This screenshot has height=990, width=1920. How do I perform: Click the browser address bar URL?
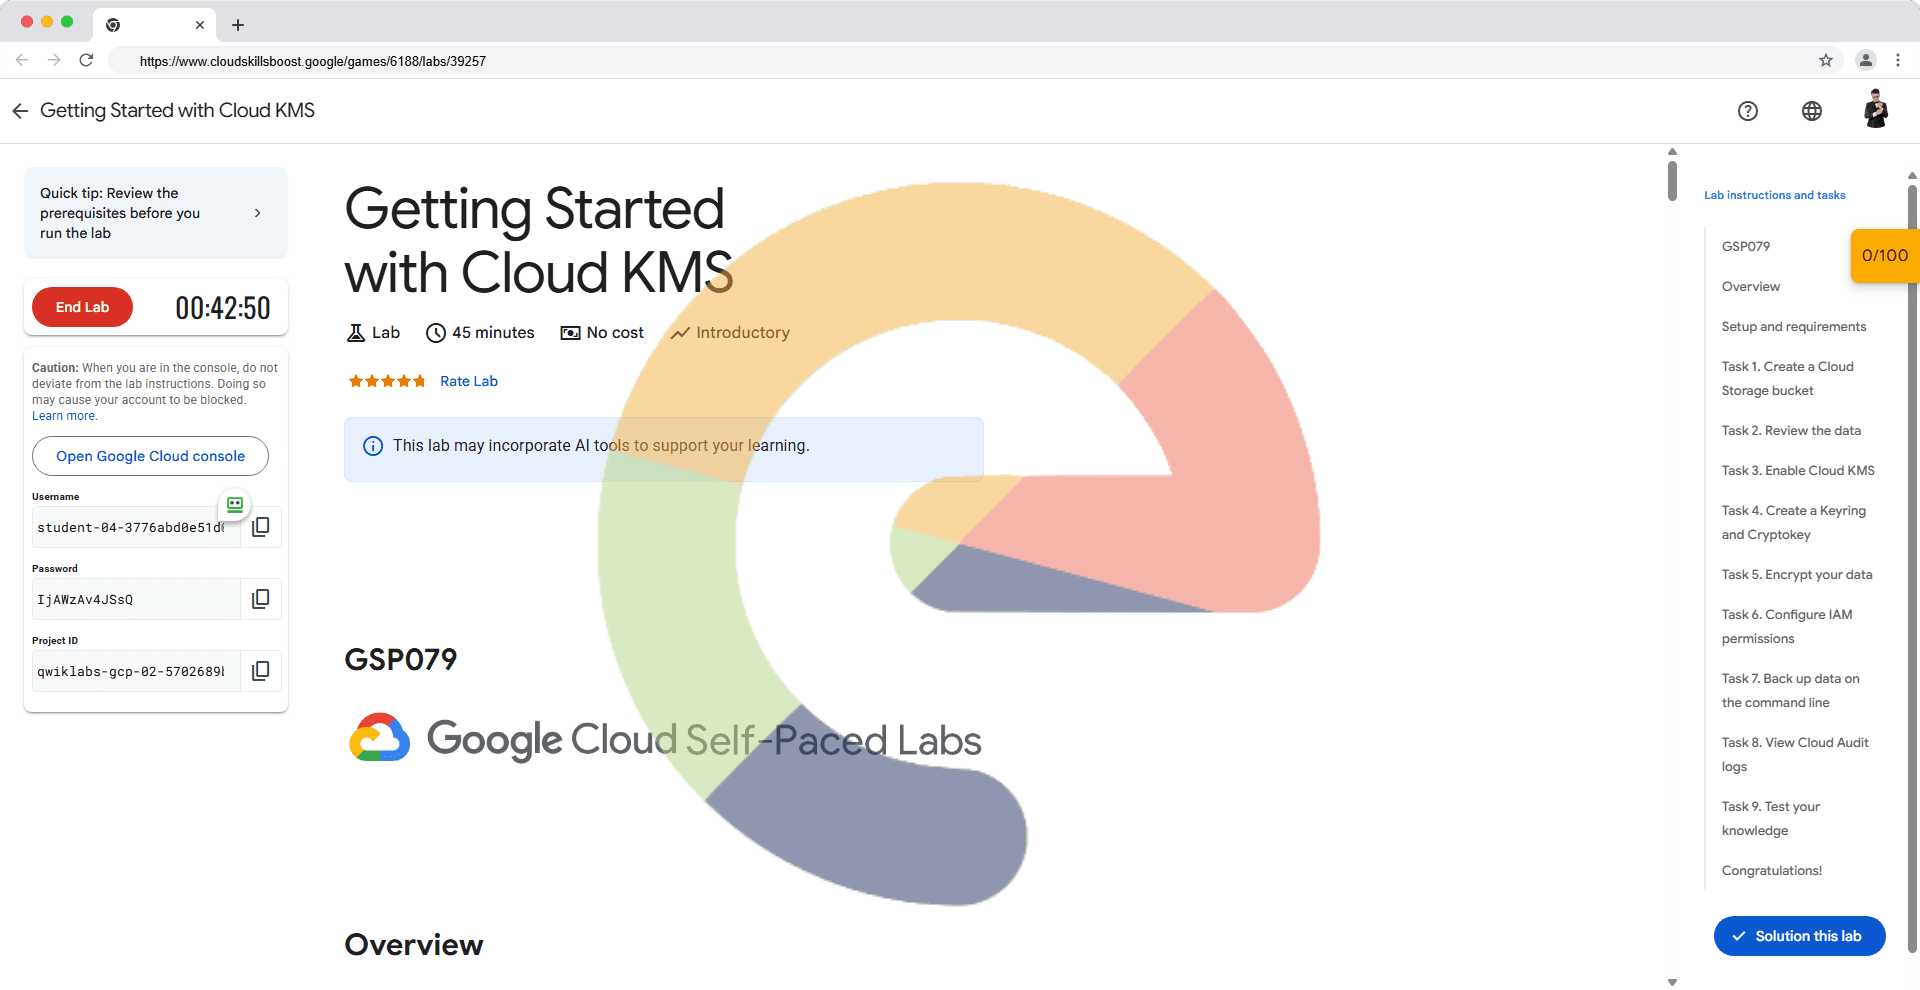pyautogui.click(x=313, y=61)
